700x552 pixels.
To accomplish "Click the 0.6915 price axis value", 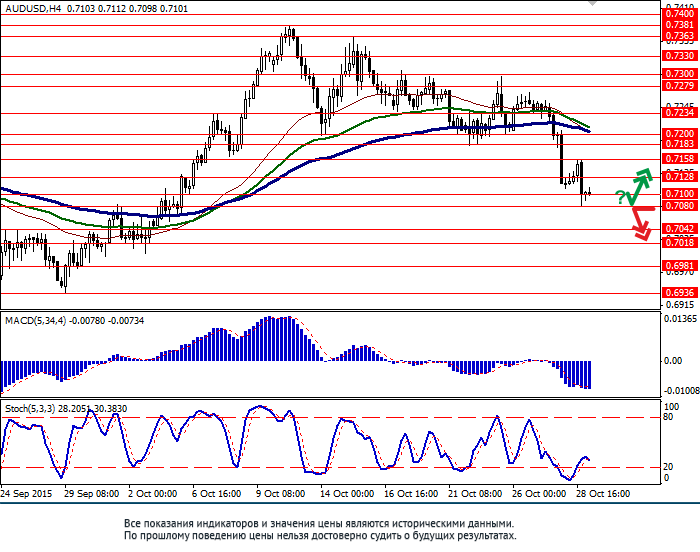I will pos(680,305).
